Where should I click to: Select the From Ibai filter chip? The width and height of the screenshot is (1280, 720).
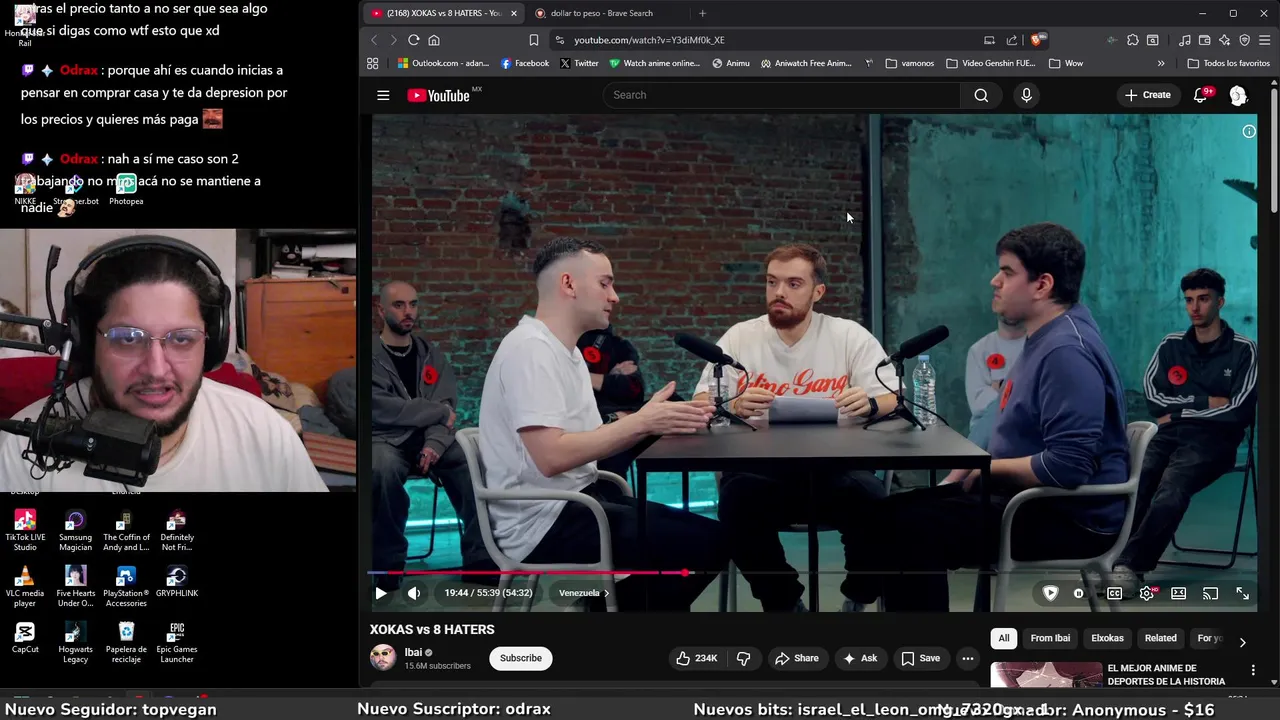[x=1050, y=638]
